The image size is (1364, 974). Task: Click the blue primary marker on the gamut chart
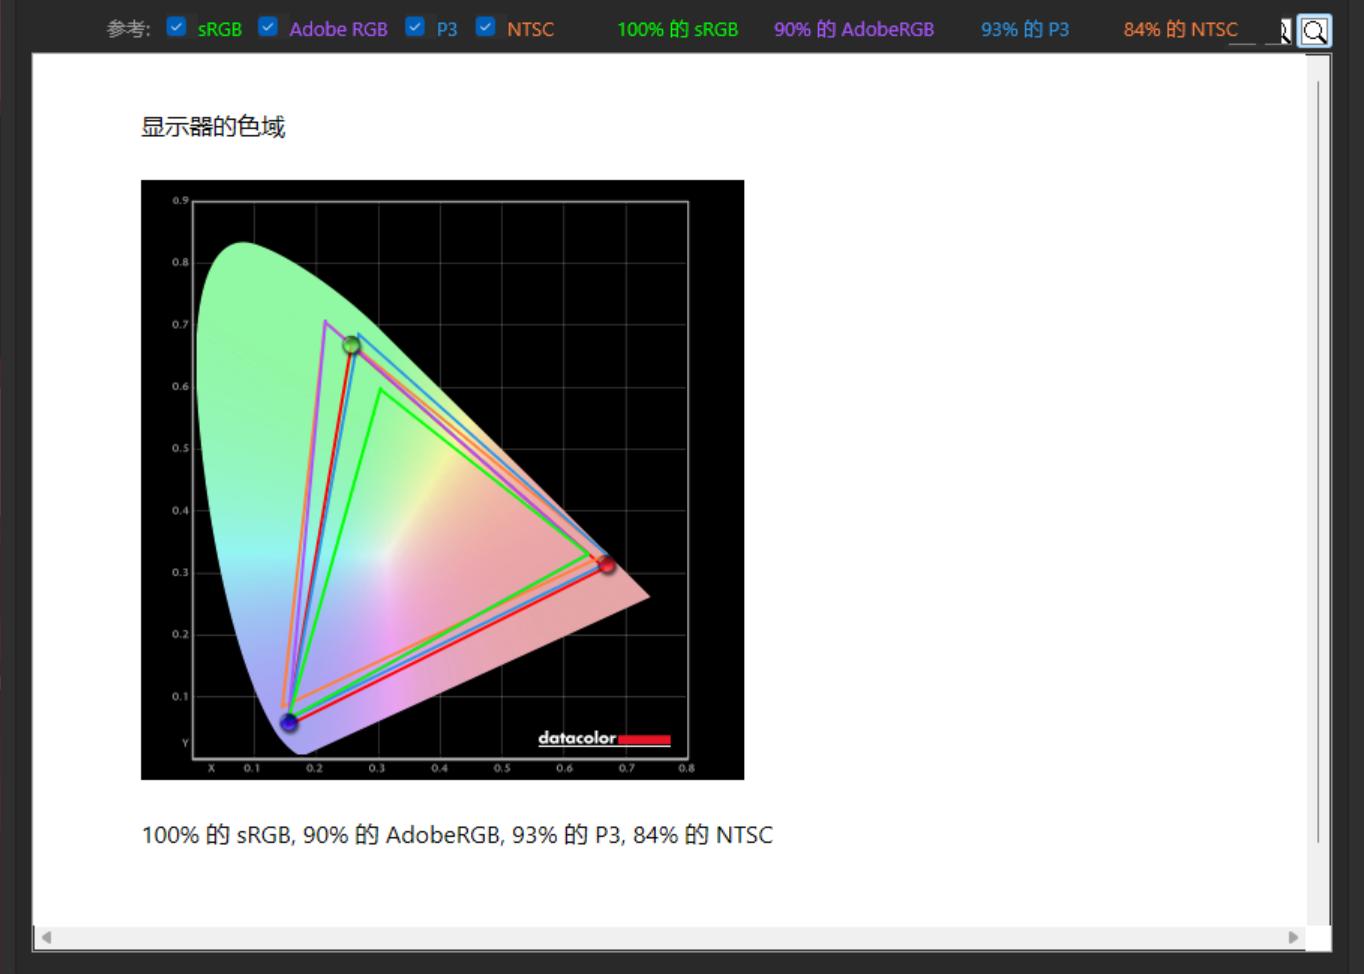click(289, 722)
